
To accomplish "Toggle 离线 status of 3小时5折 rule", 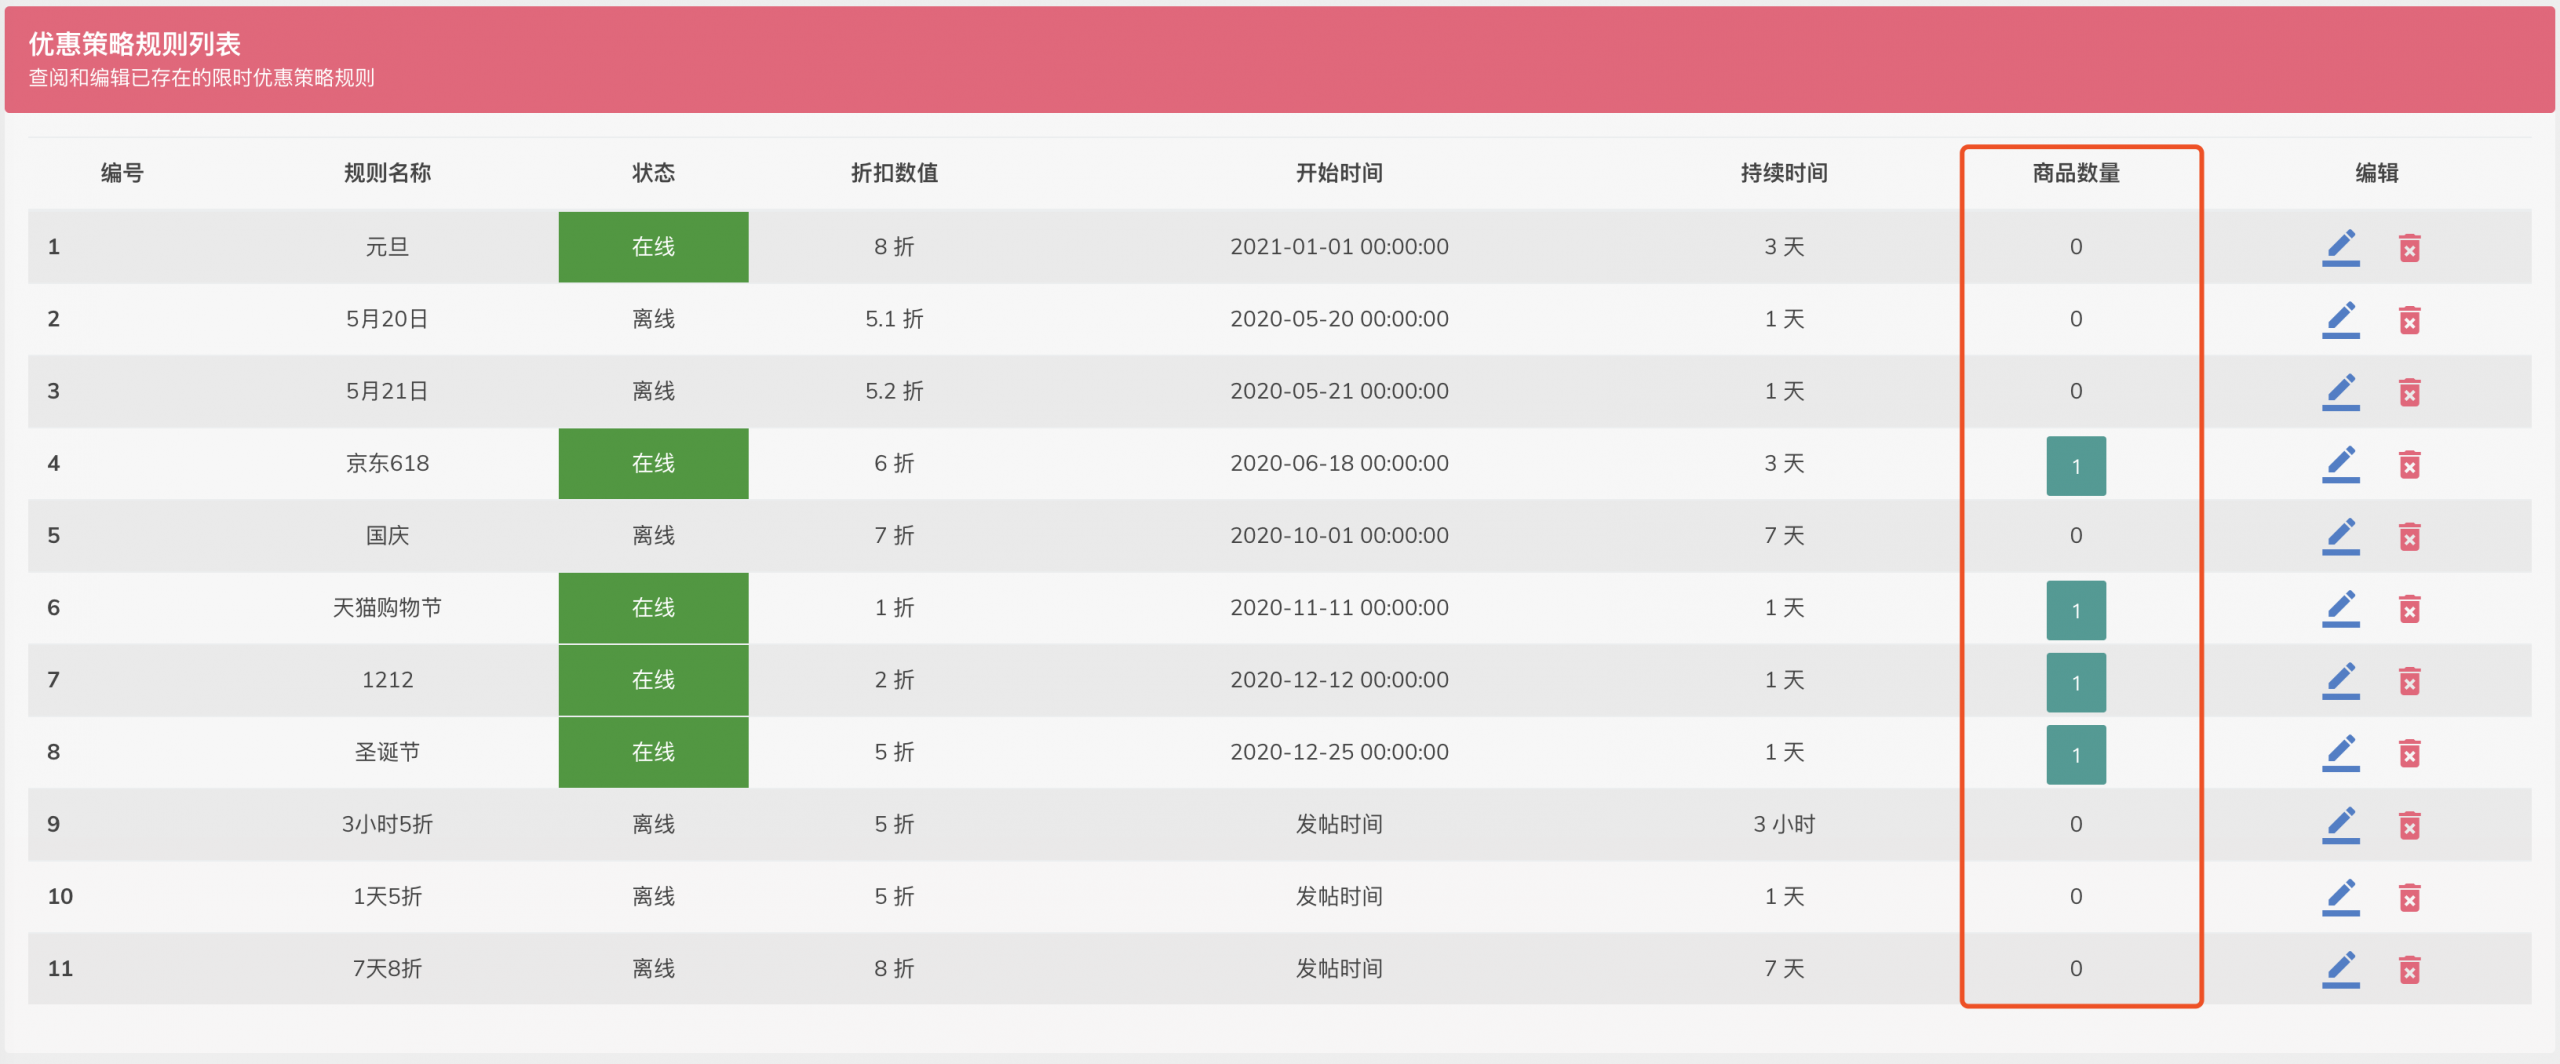I will pyautogui.click(x=653, y=824).
